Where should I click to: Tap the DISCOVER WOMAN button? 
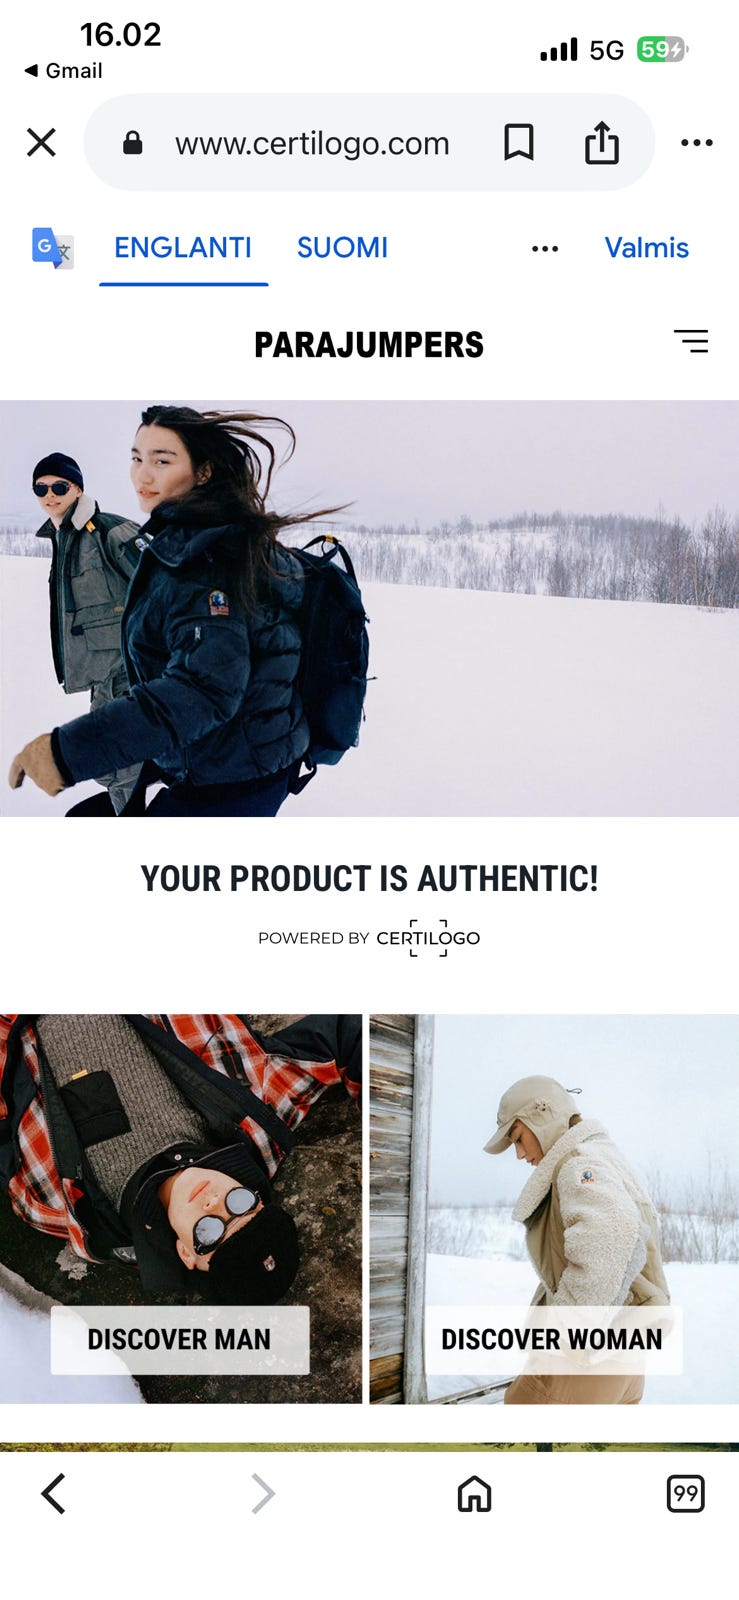click(x=552, y=1340)
